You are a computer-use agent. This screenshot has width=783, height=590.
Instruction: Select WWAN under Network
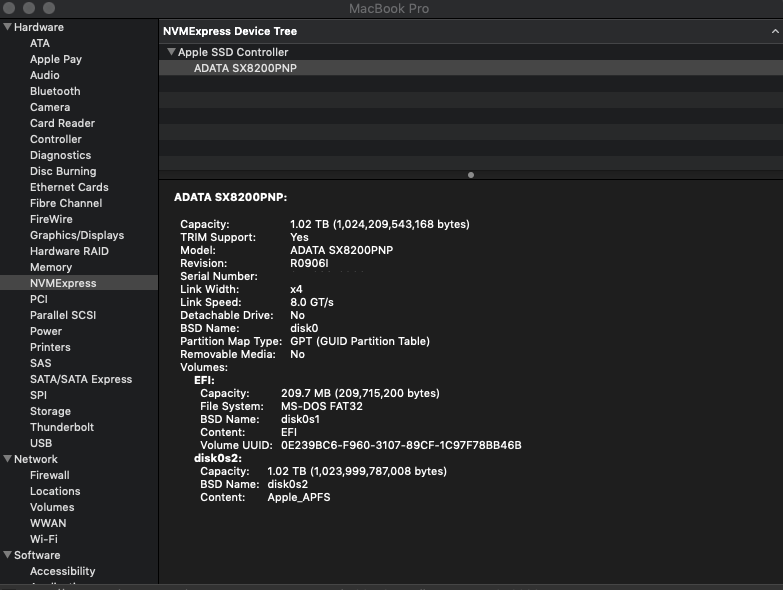point(48,523)
